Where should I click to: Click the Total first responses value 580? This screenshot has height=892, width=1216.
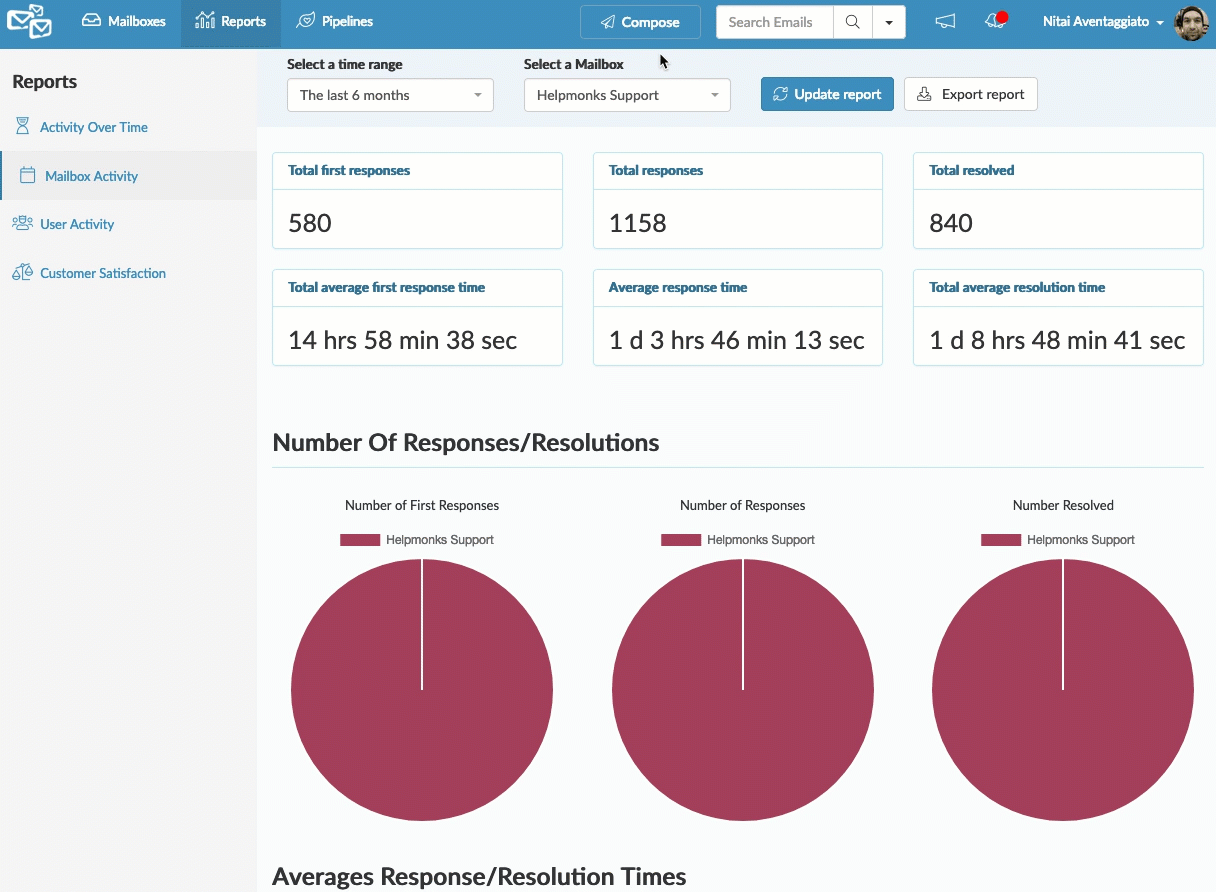[310, 223]
